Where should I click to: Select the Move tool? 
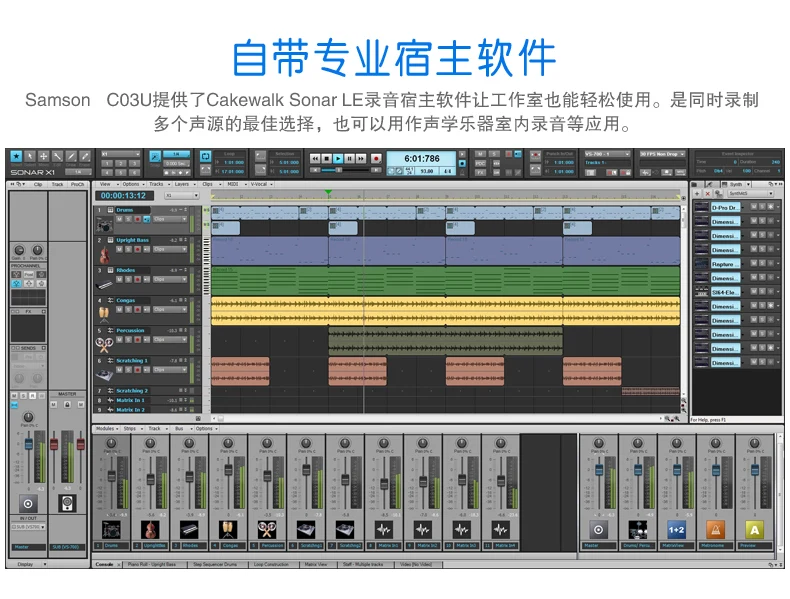(44, 157)
